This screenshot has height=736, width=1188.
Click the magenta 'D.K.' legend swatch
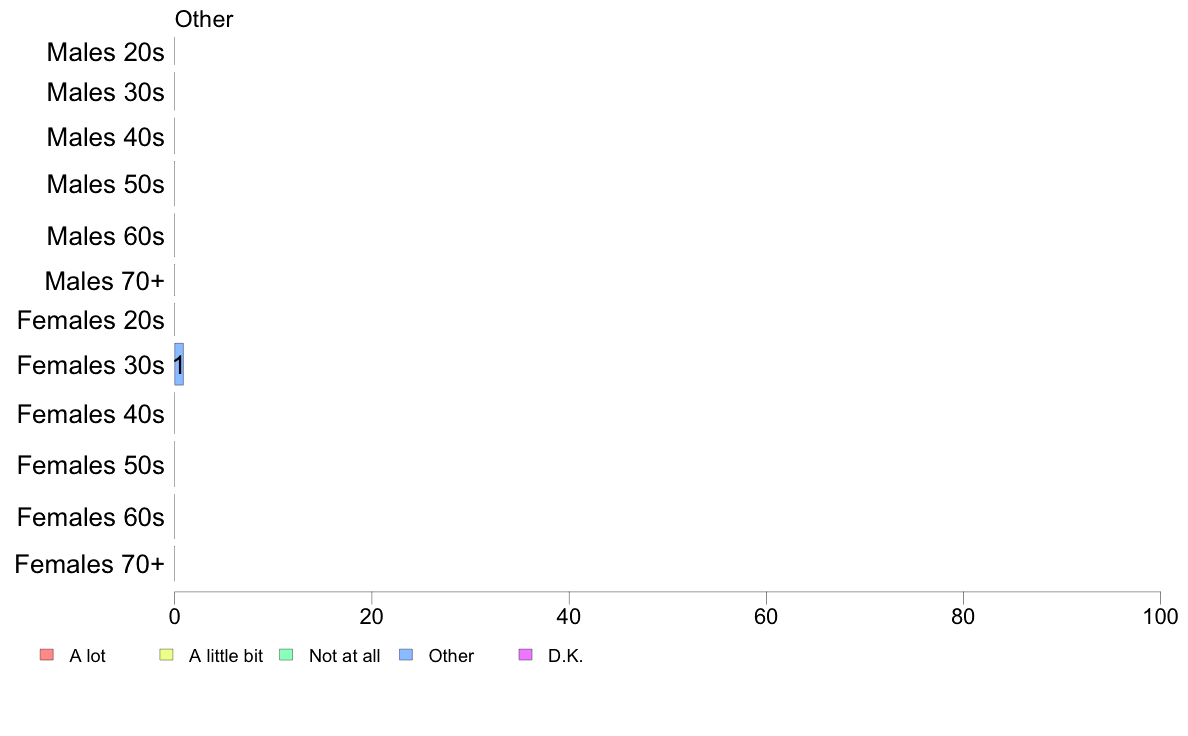[526, 655]
